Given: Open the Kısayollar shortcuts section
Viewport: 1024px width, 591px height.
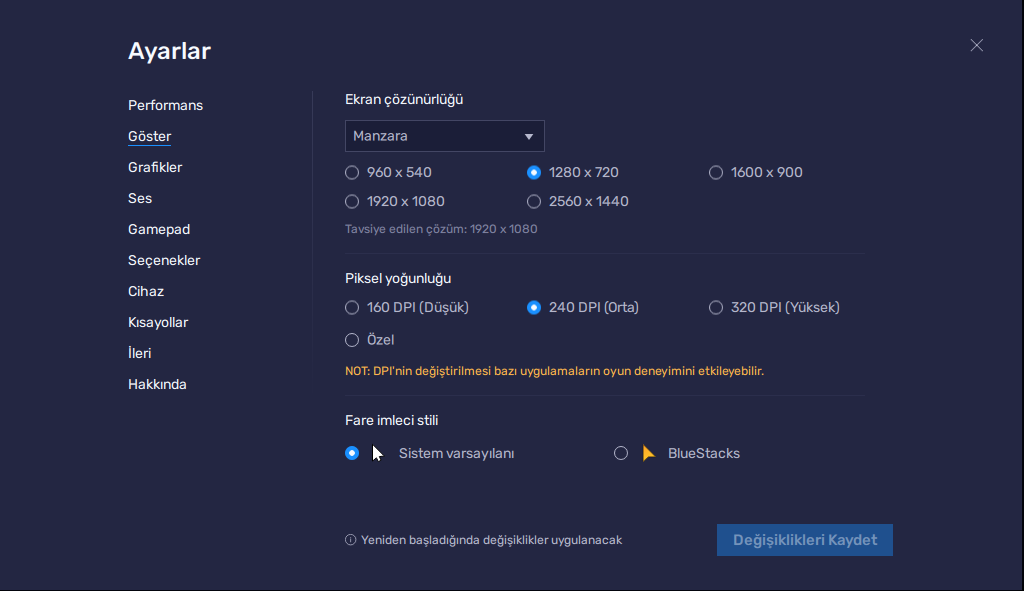Looking at the screenshot, I should 158,322.
